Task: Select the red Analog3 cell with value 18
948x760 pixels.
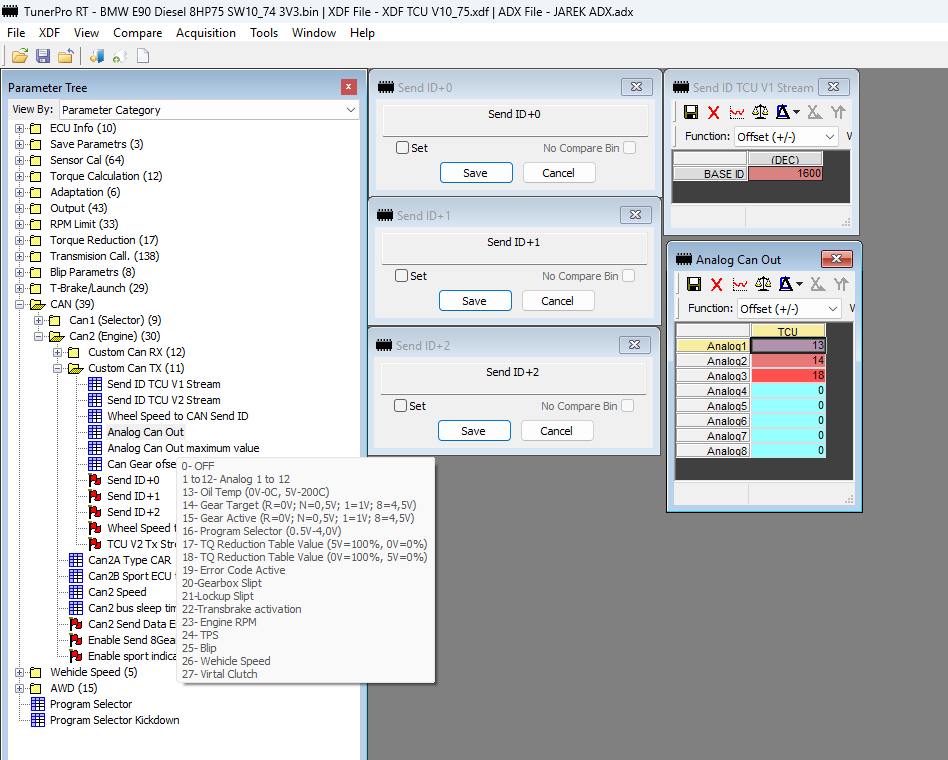Action: pos(787,376)
